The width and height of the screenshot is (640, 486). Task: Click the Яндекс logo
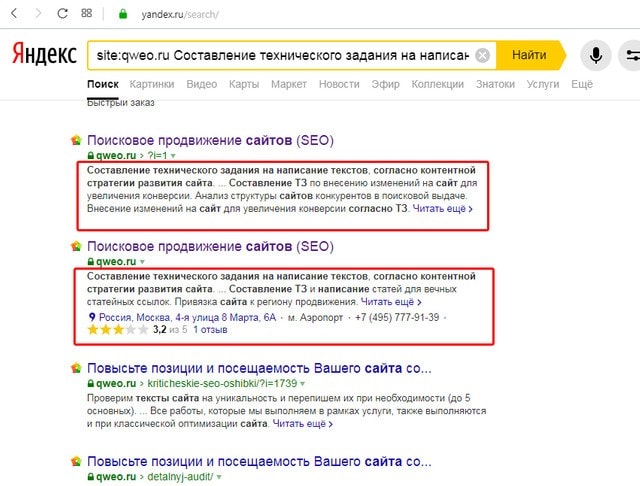point(43,55)
